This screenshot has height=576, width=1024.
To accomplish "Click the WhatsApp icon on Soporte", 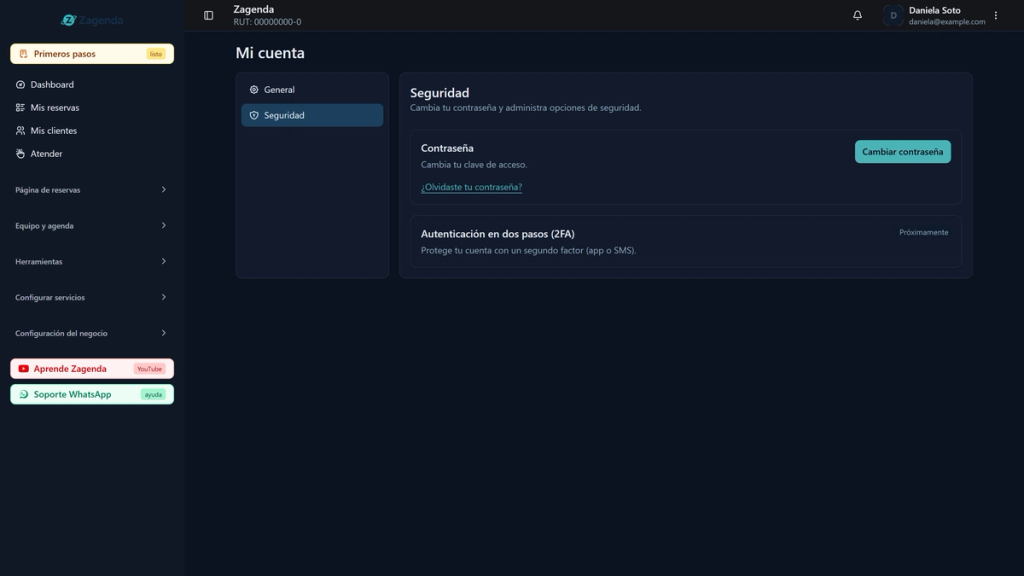I will pos(24,394).
